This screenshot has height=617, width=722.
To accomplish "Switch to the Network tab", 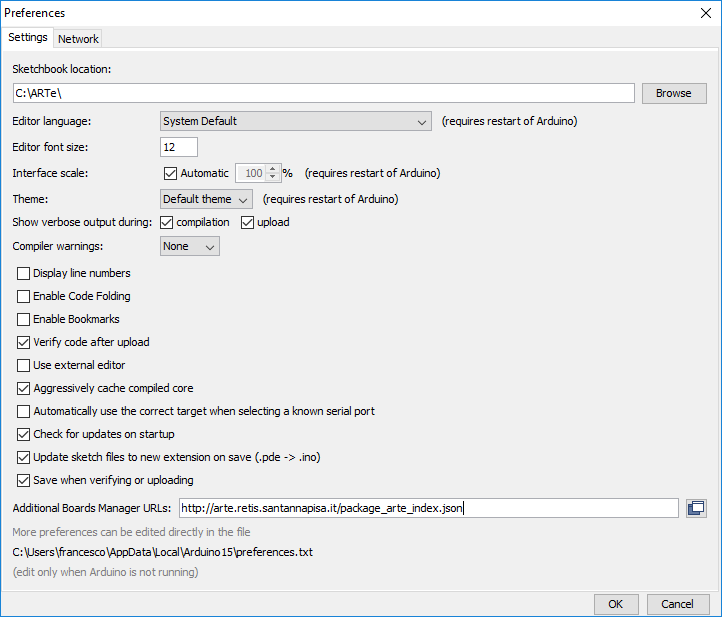I will [78, 39].
